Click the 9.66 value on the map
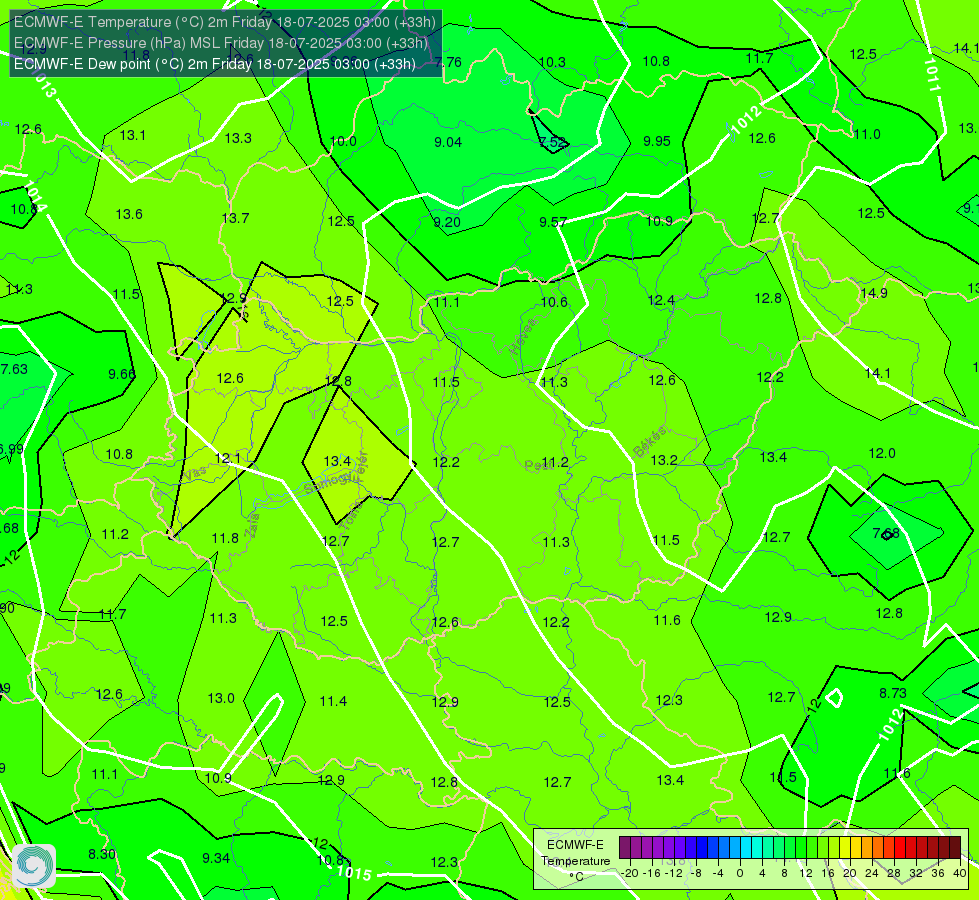Screen dimensions: 979x900 click(x=122, y=374)
